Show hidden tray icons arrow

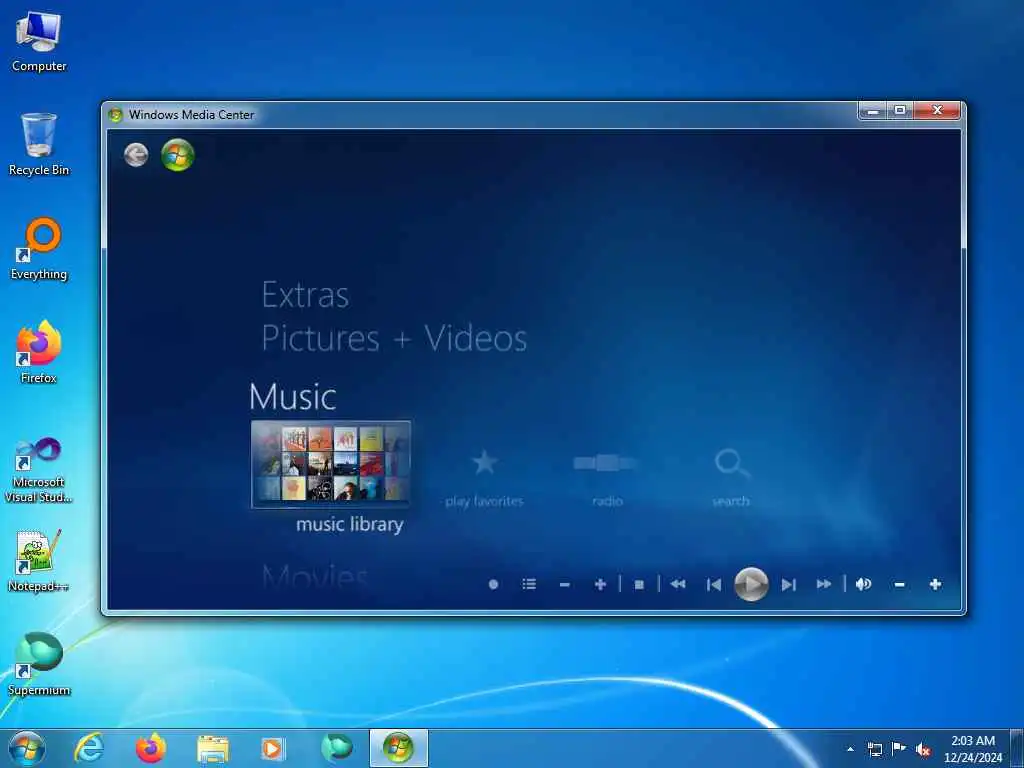[x=850, y=749]
